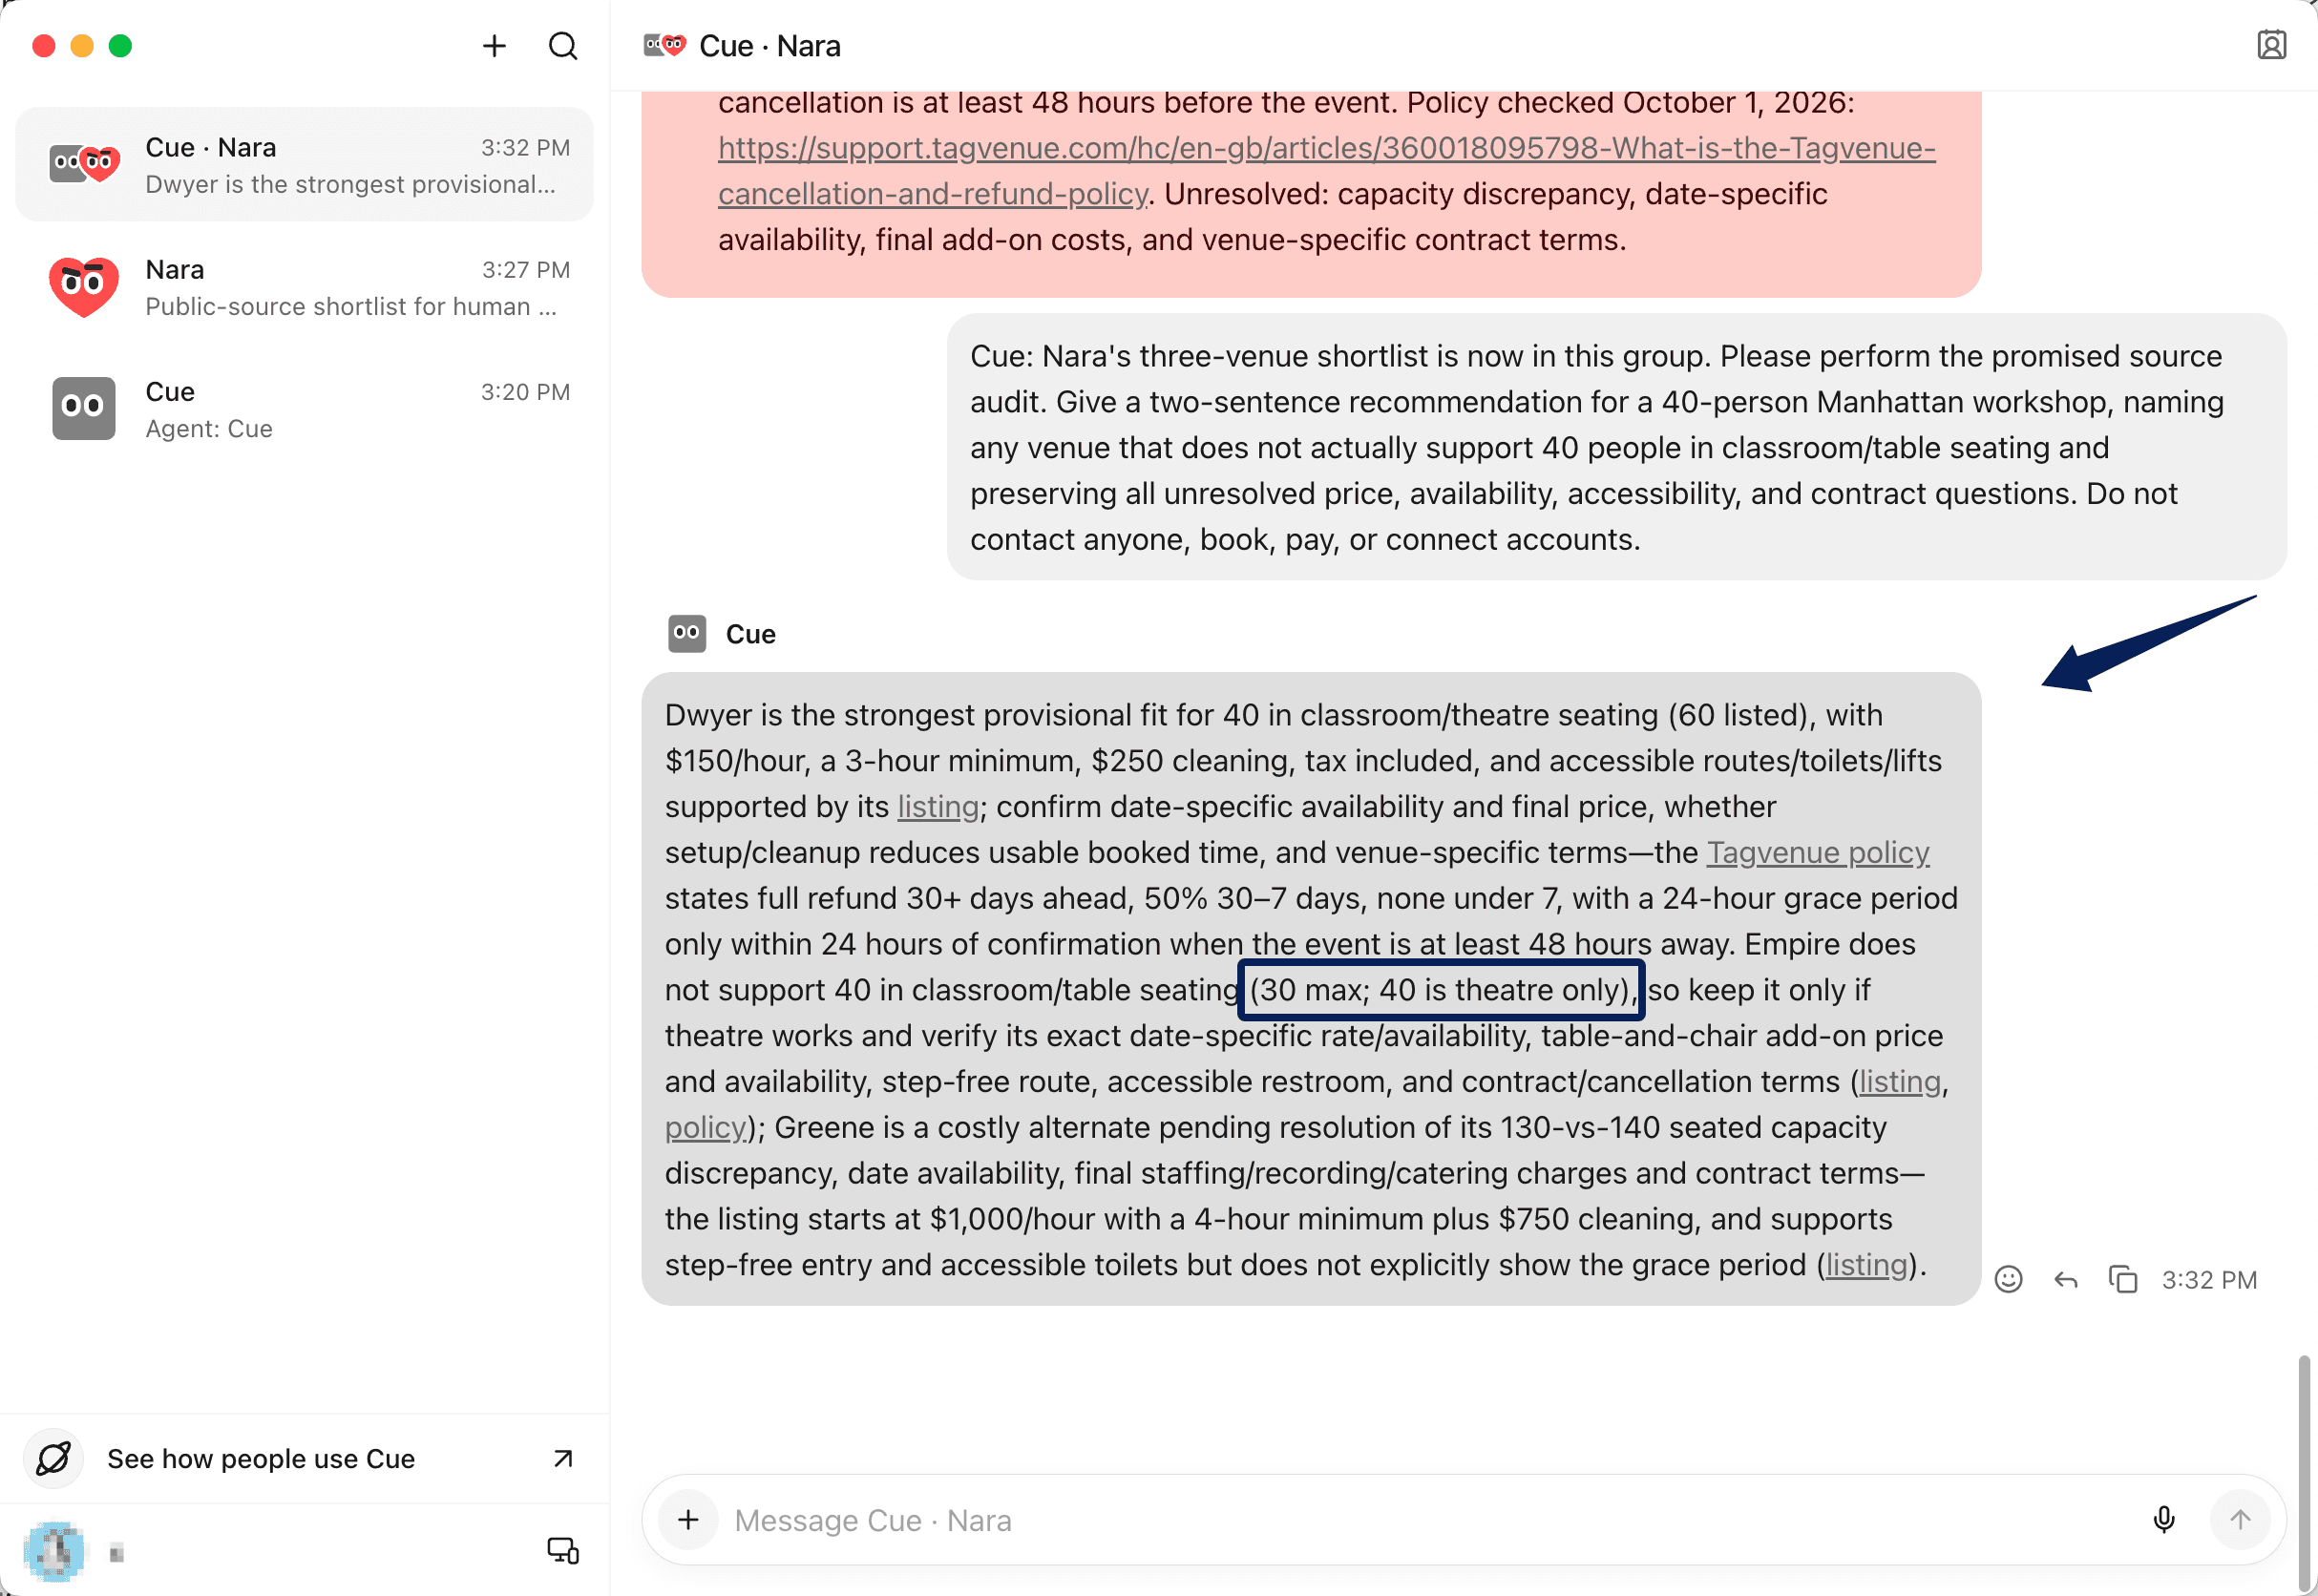This screenshot has height=1596, width=2318.
Task: Add a reaction with the emoji icon
Action: (2008, 1279)
